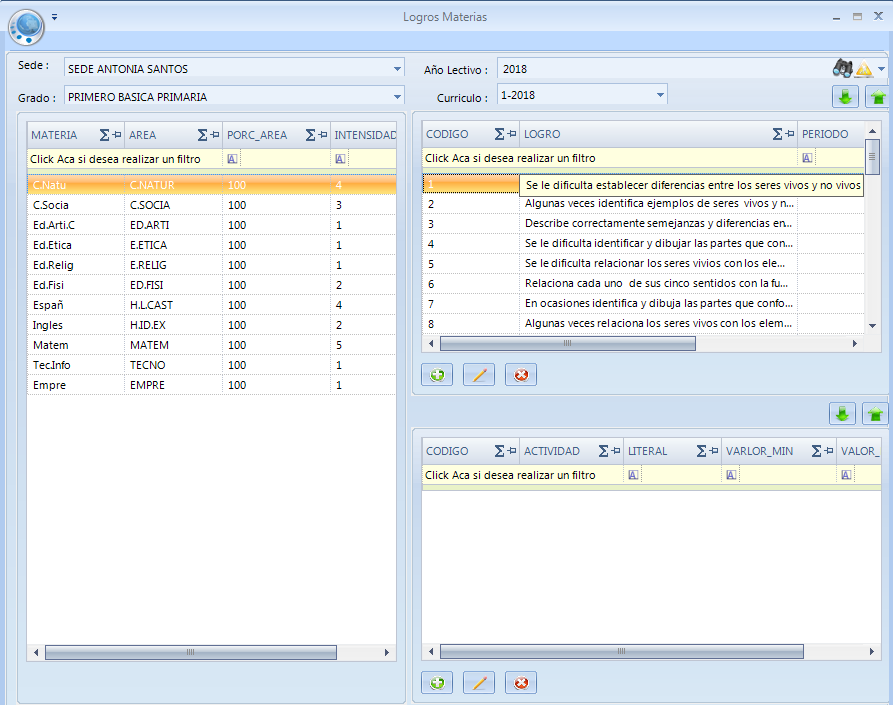This screenshot has width=893, height=705.
Task: Click the red delete button under the actividad grid
Action: (520, 683)
